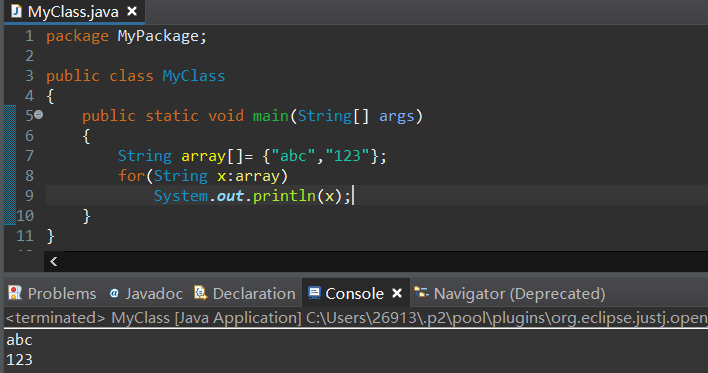708x373 pixels.
Task: Click the 'args' parameter name
Action: coord(396,116)
